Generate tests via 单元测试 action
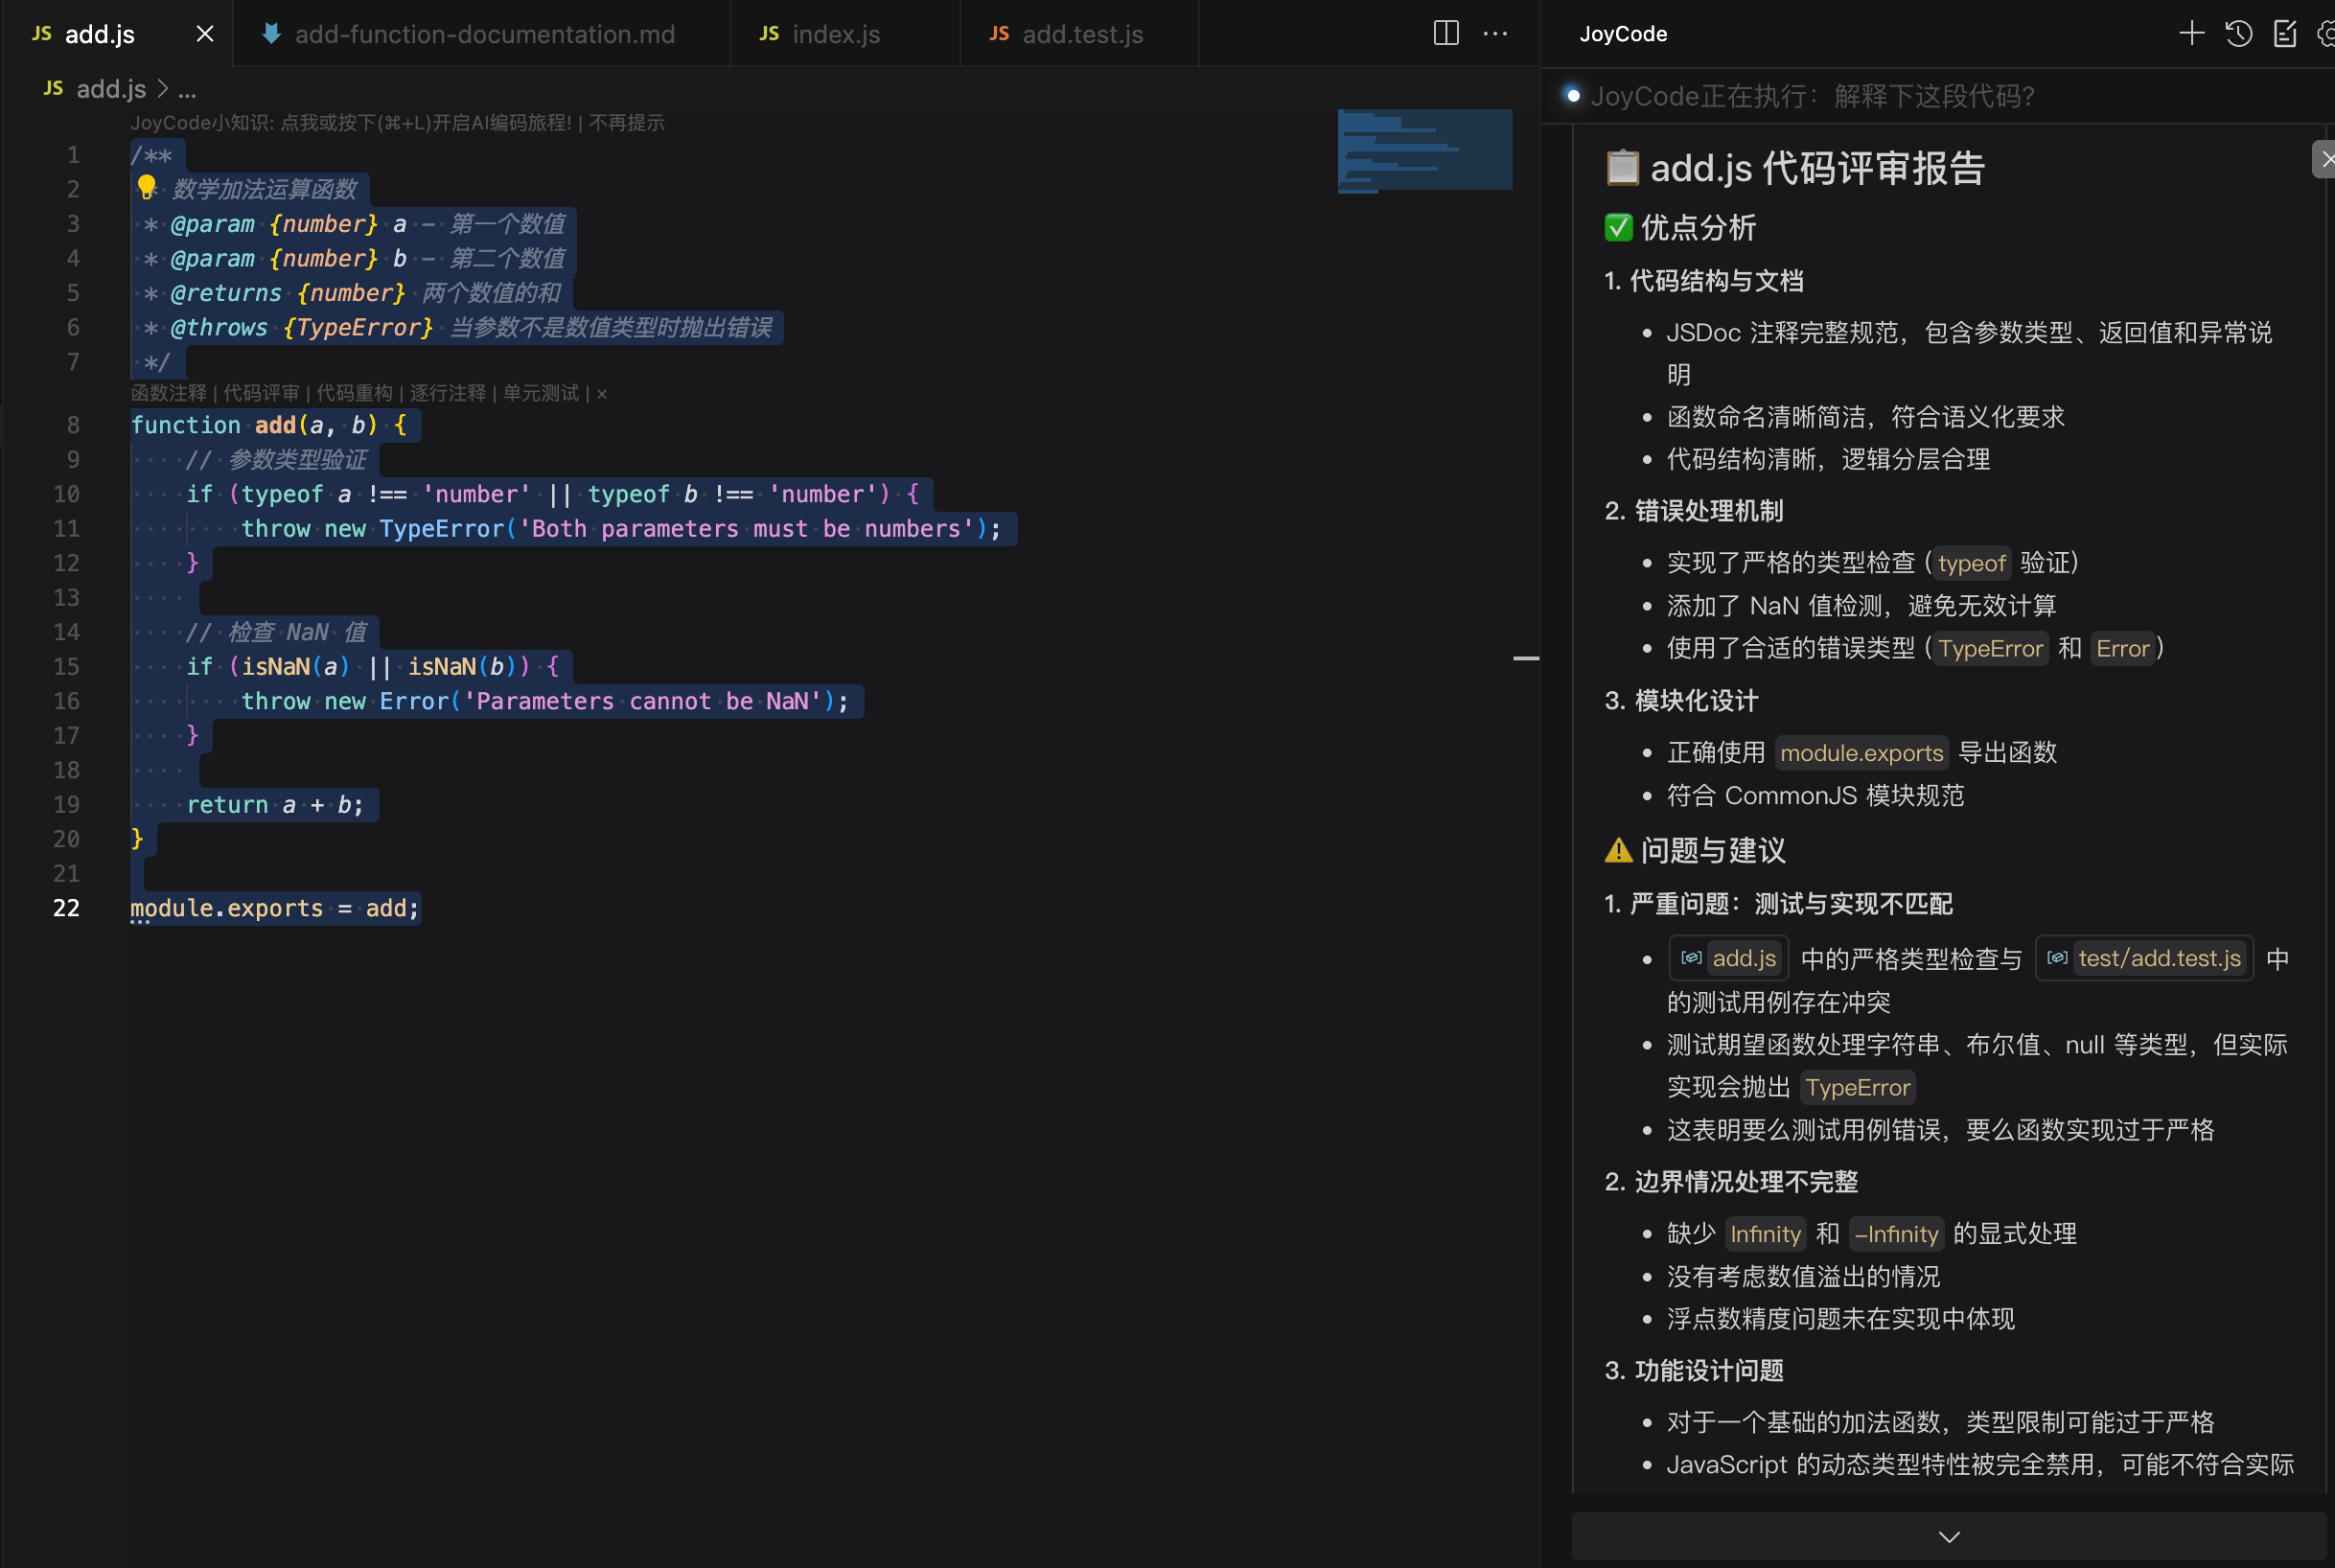The height and width of the screenshot is (1568, 2335). click(540, 394)
